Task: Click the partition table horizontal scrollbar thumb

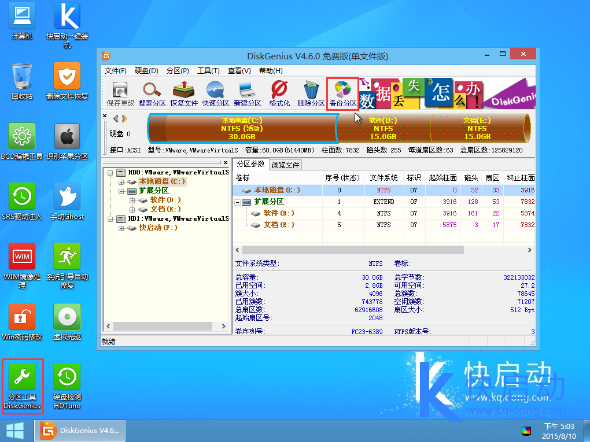Action: (x=353, y=250)
